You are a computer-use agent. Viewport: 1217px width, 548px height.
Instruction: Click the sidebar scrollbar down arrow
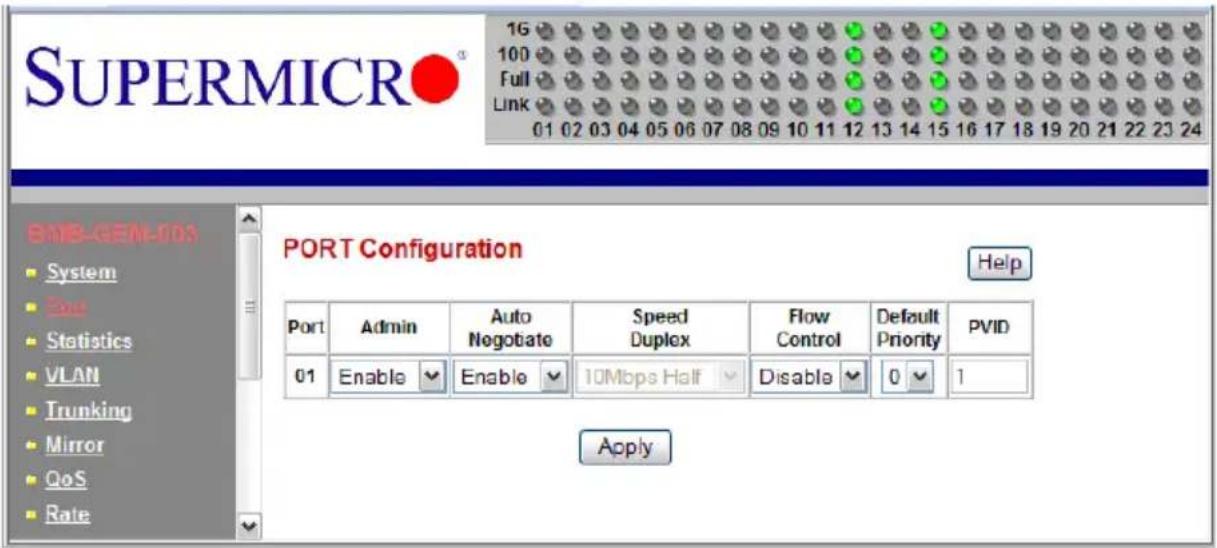point(249,526)
